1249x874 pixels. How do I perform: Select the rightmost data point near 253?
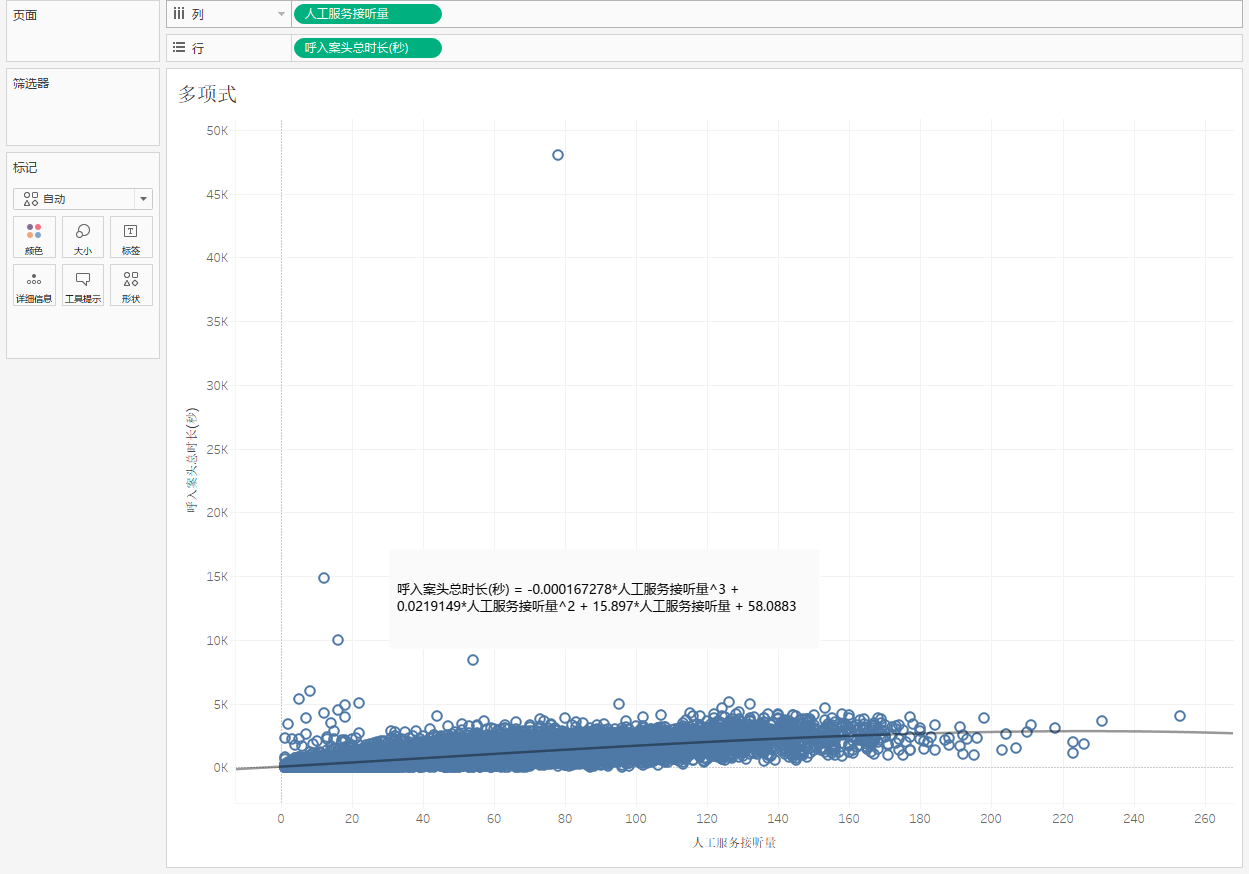tap(1180, 716)
